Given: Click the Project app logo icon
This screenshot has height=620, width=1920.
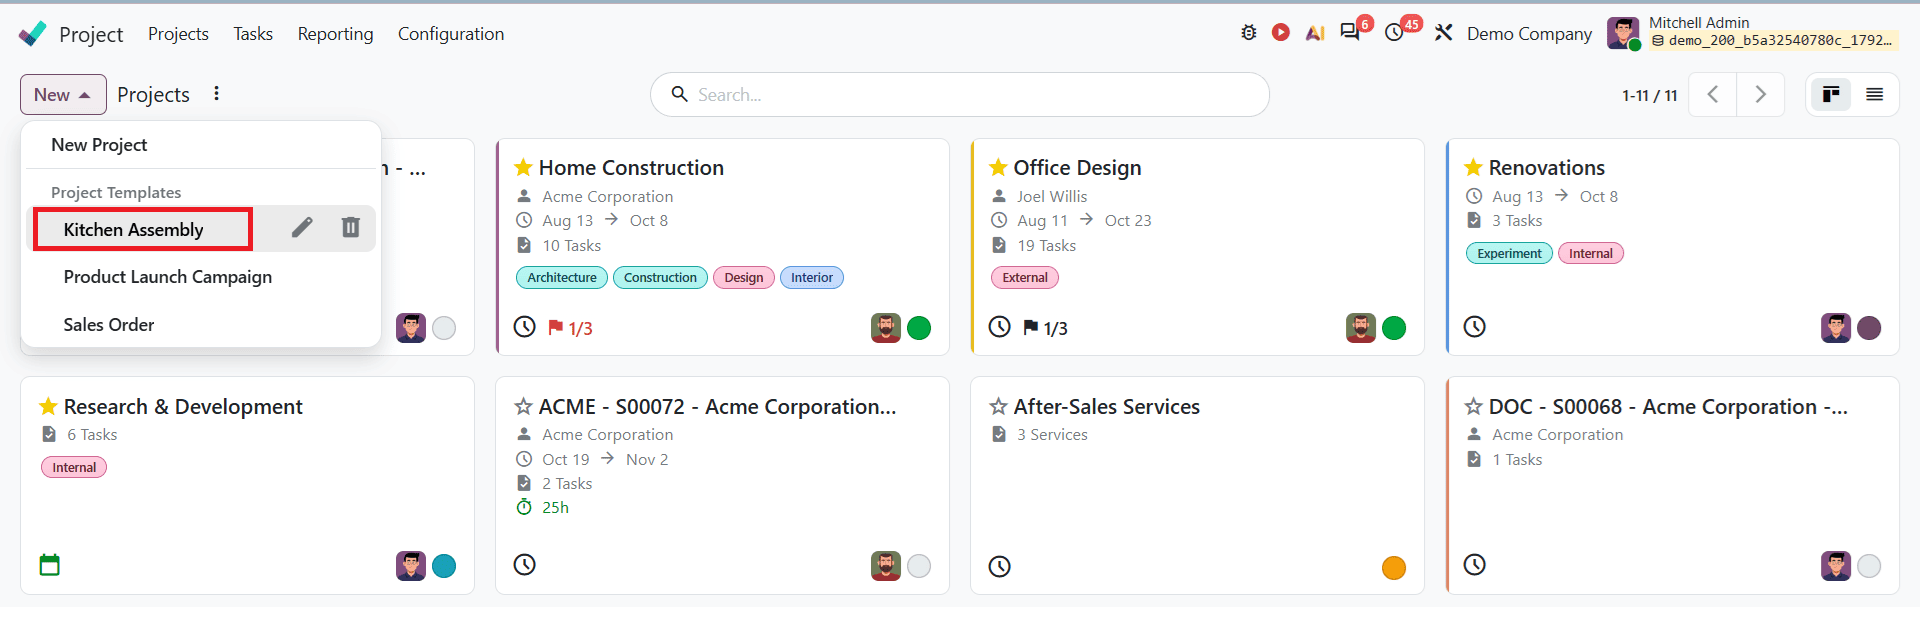Looking at the screenshot, I should pos(32,34).
